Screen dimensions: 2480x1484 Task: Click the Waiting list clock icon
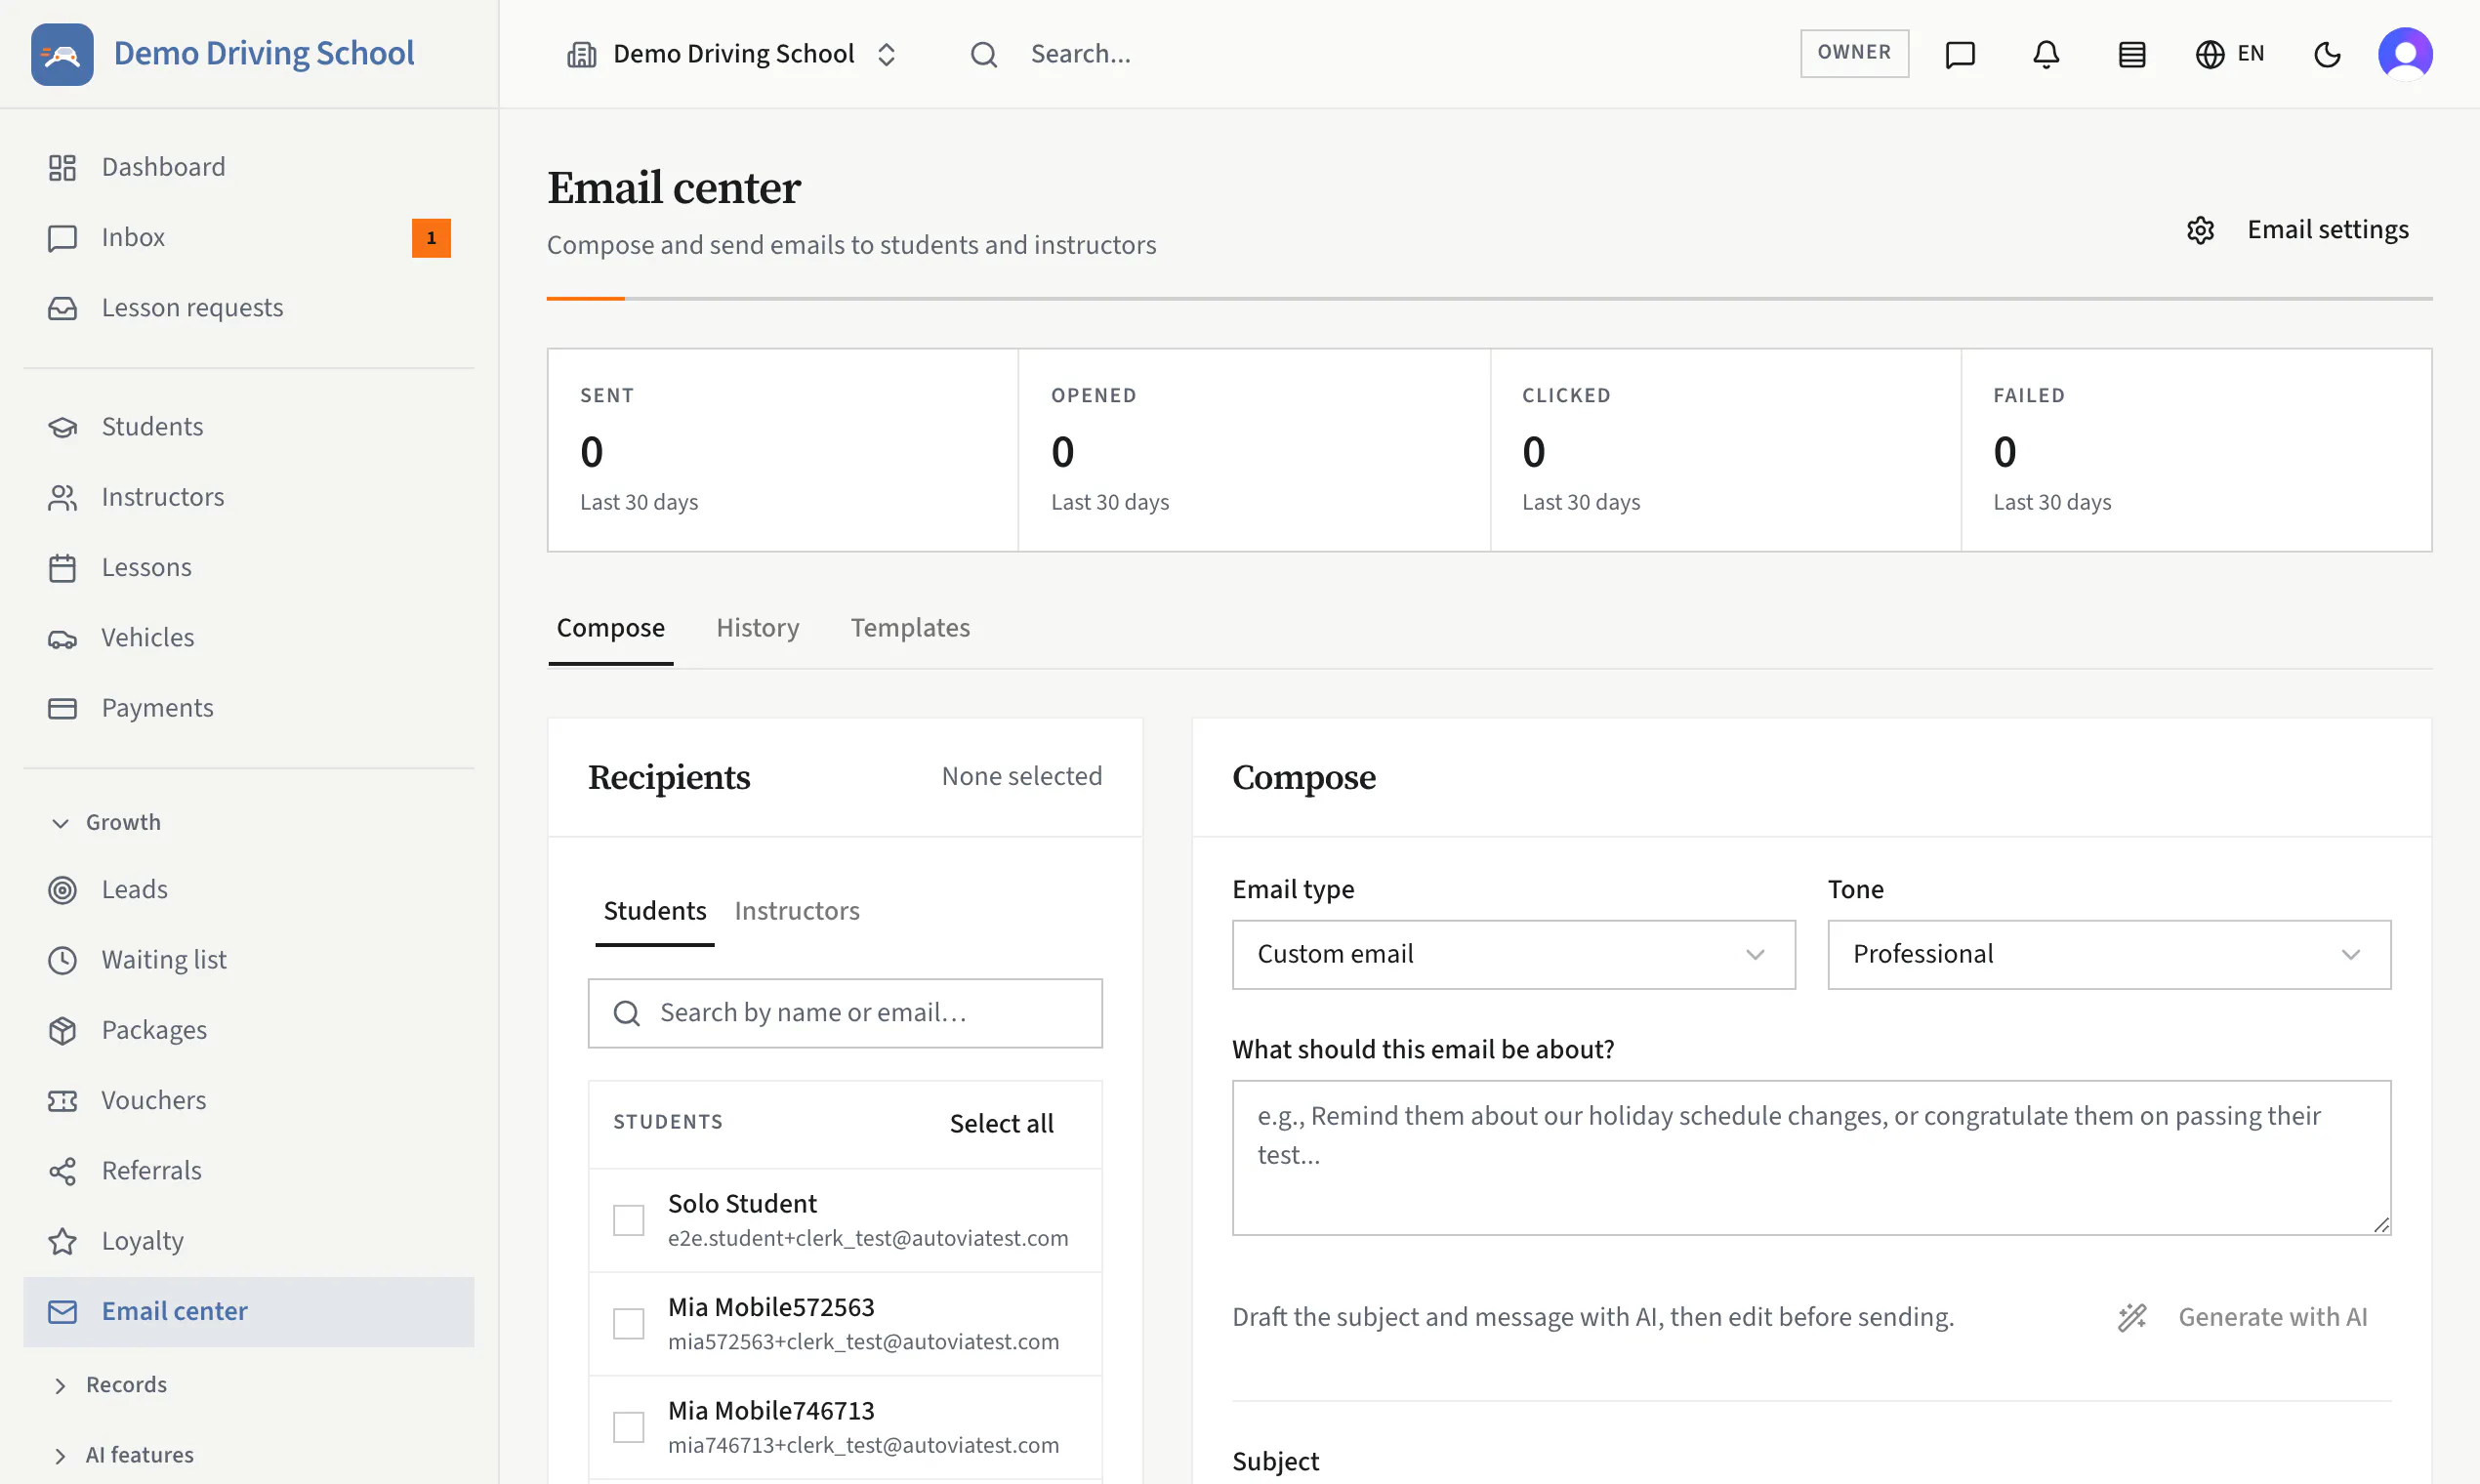pos(62,960)
